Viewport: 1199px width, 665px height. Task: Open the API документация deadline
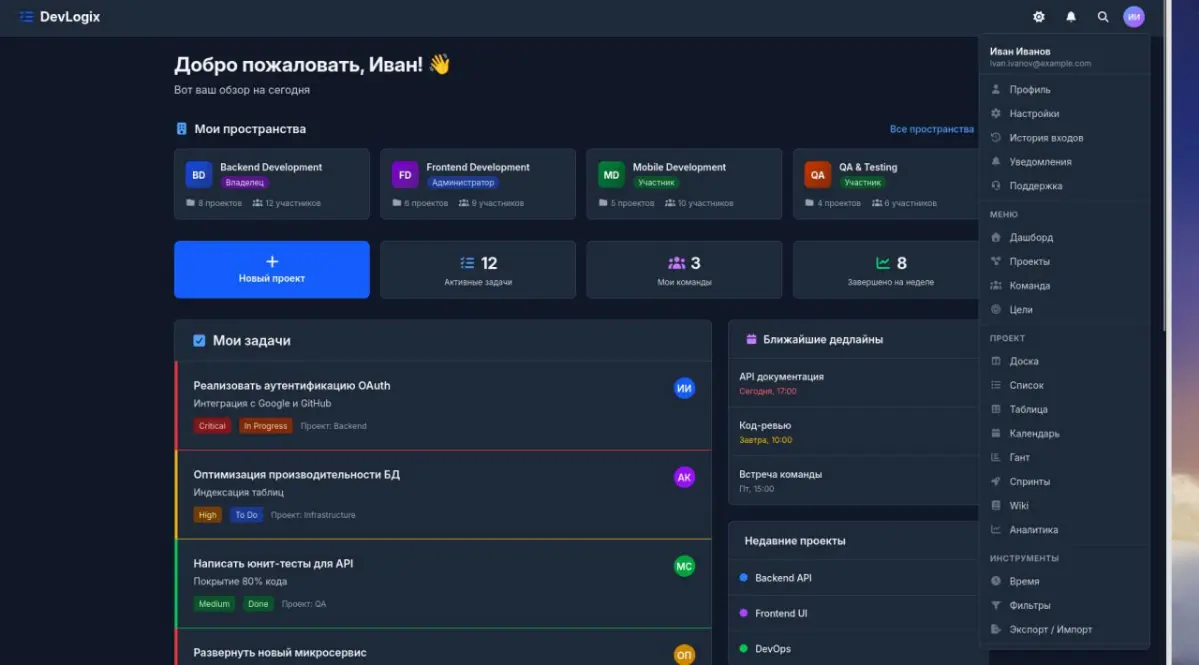[x=854, y=384]
